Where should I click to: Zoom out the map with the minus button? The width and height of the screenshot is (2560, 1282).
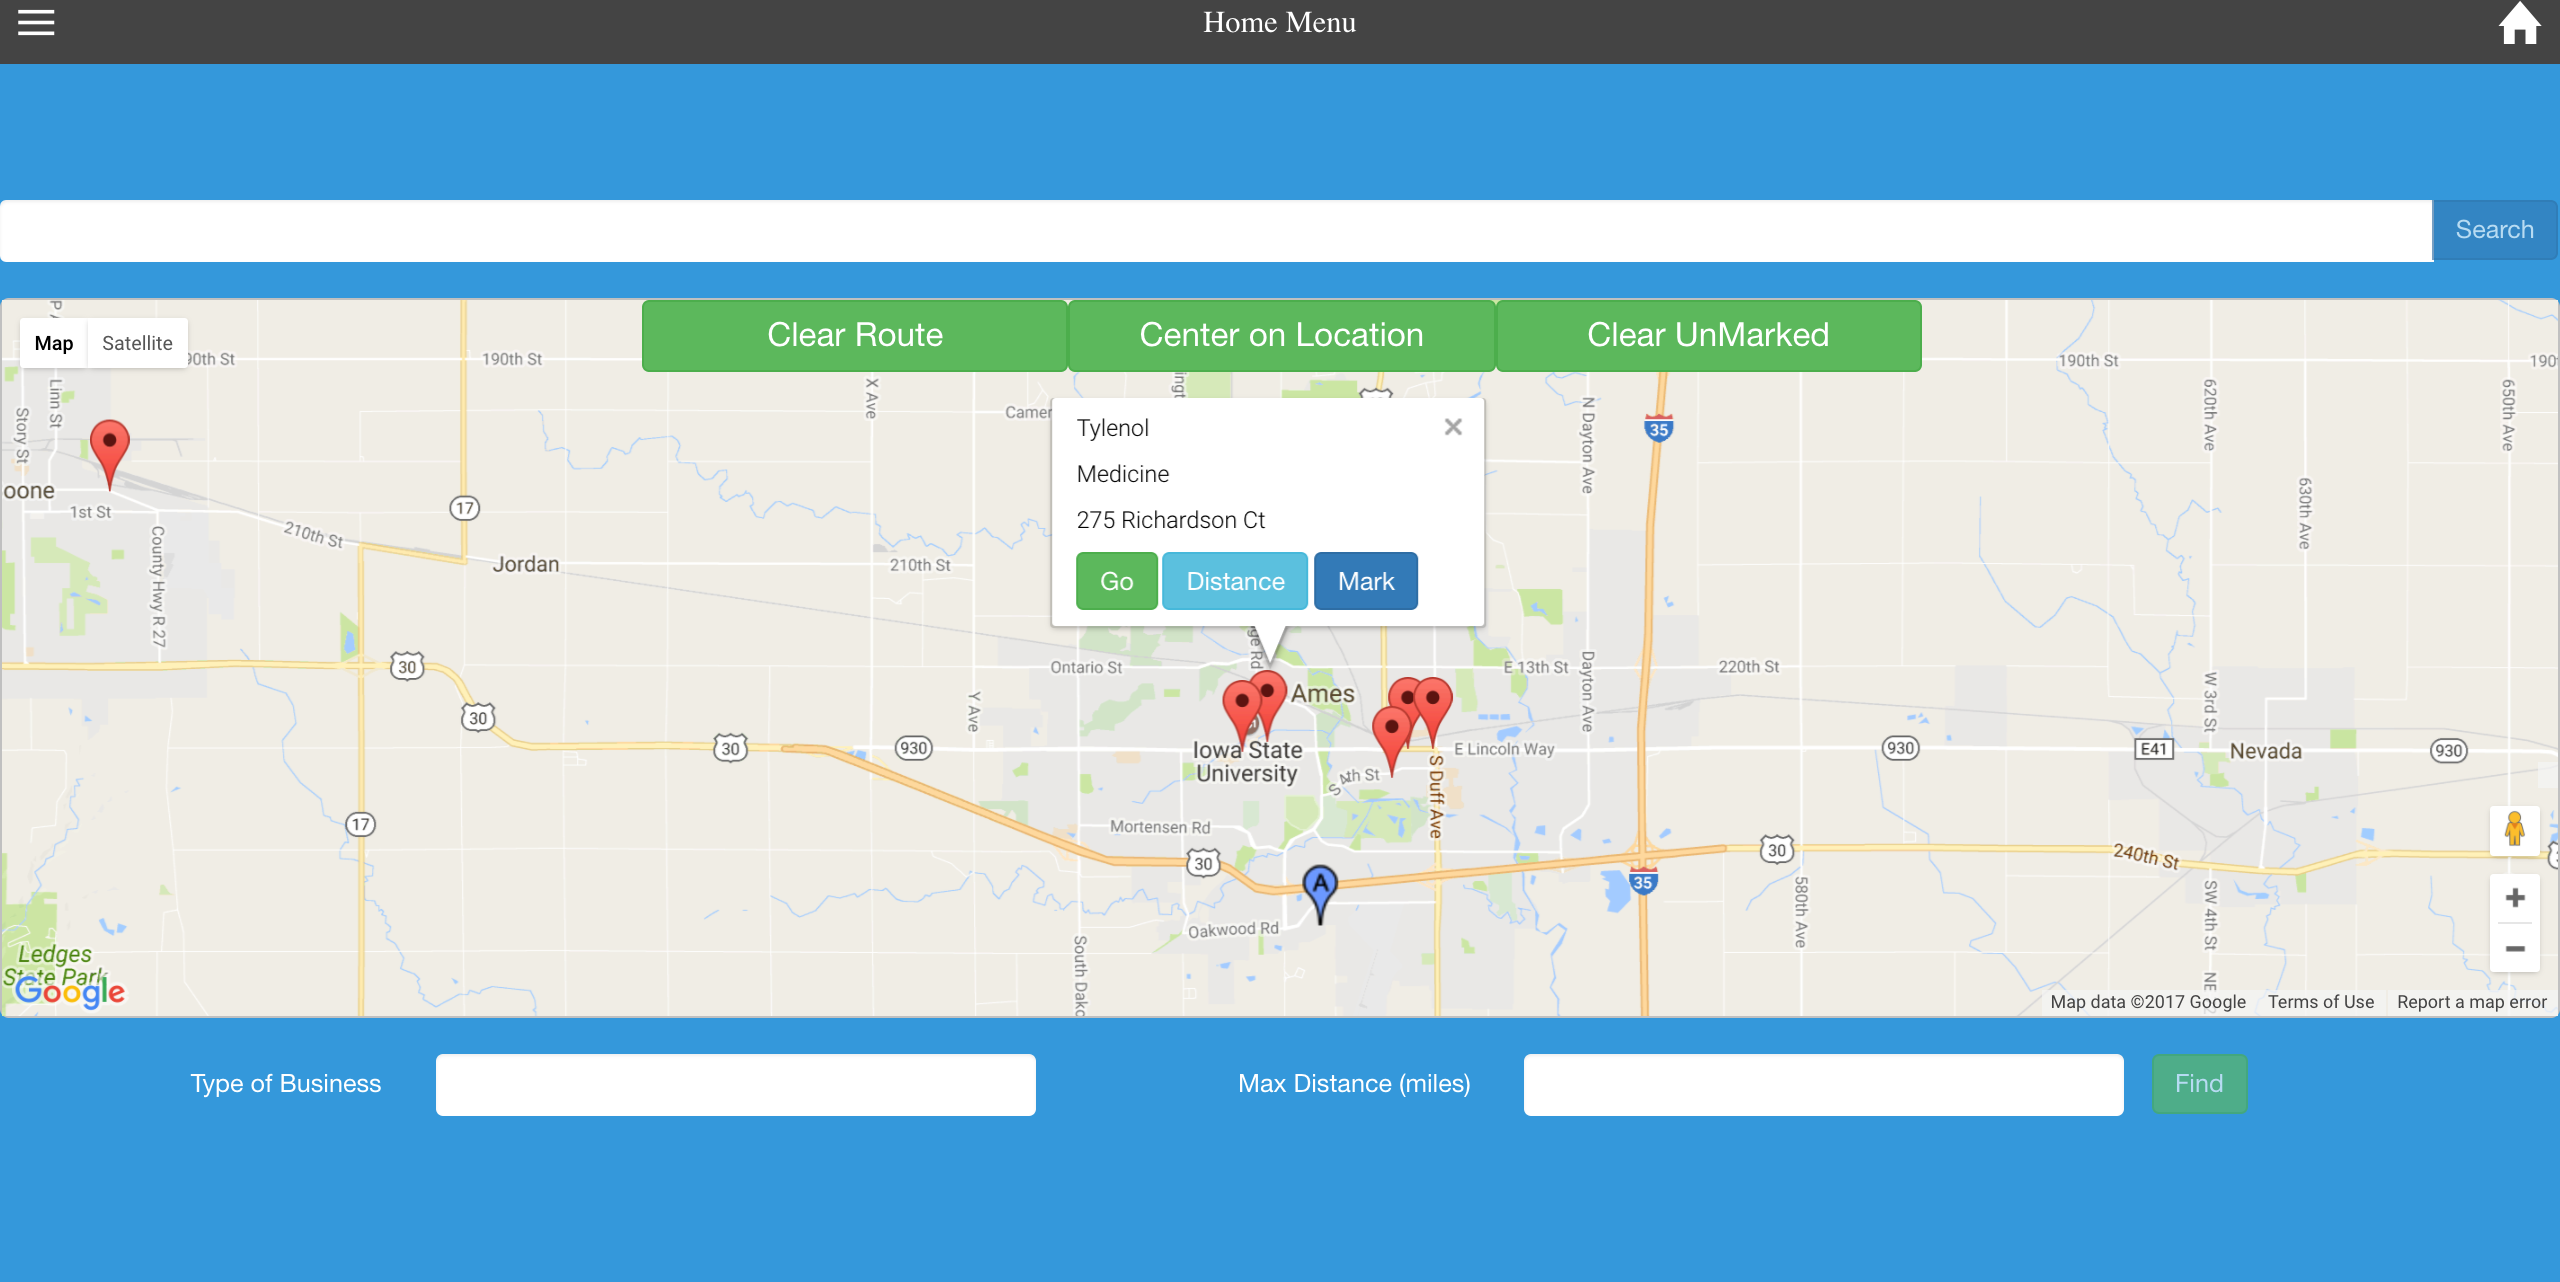coord(2515,948)
